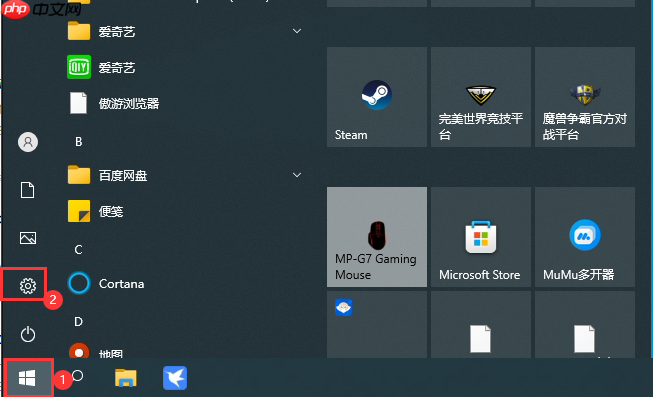
Task: Open the Steam tile
Action: point(377,97)
